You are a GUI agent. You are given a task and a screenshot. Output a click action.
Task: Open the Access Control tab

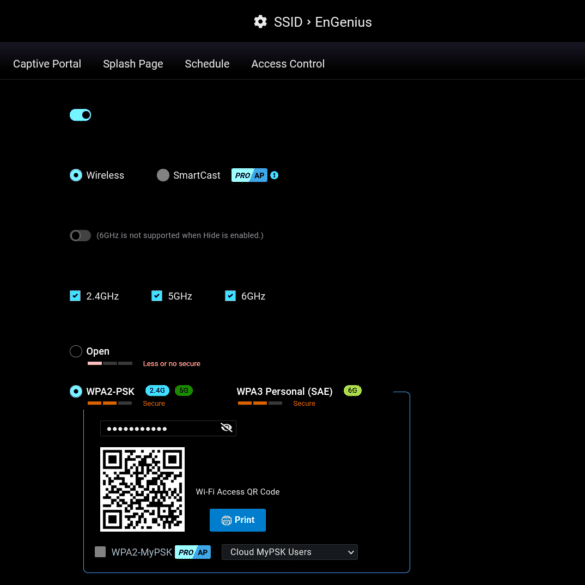click(x=288, y=64)
